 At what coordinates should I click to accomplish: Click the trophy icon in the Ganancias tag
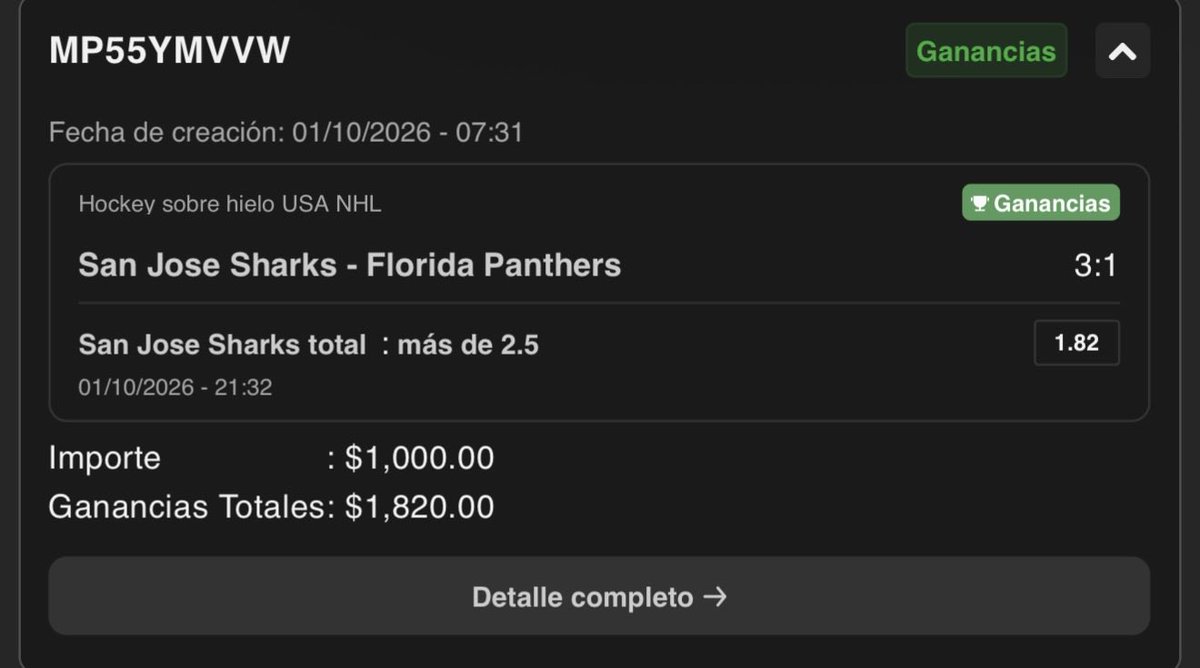979,203
